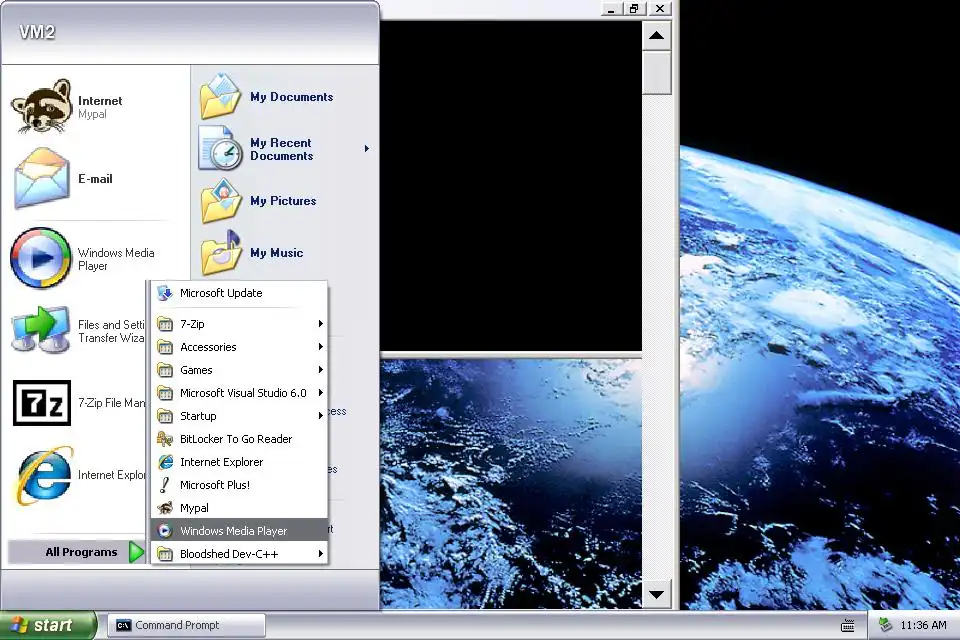Click the Startup folder icon
The image size is (960, 640).
tap(165, 416)
